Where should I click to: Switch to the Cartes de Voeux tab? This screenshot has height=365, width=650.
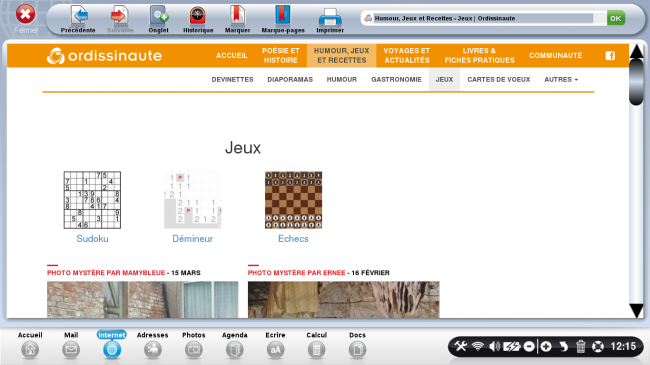tap(499, 79)
